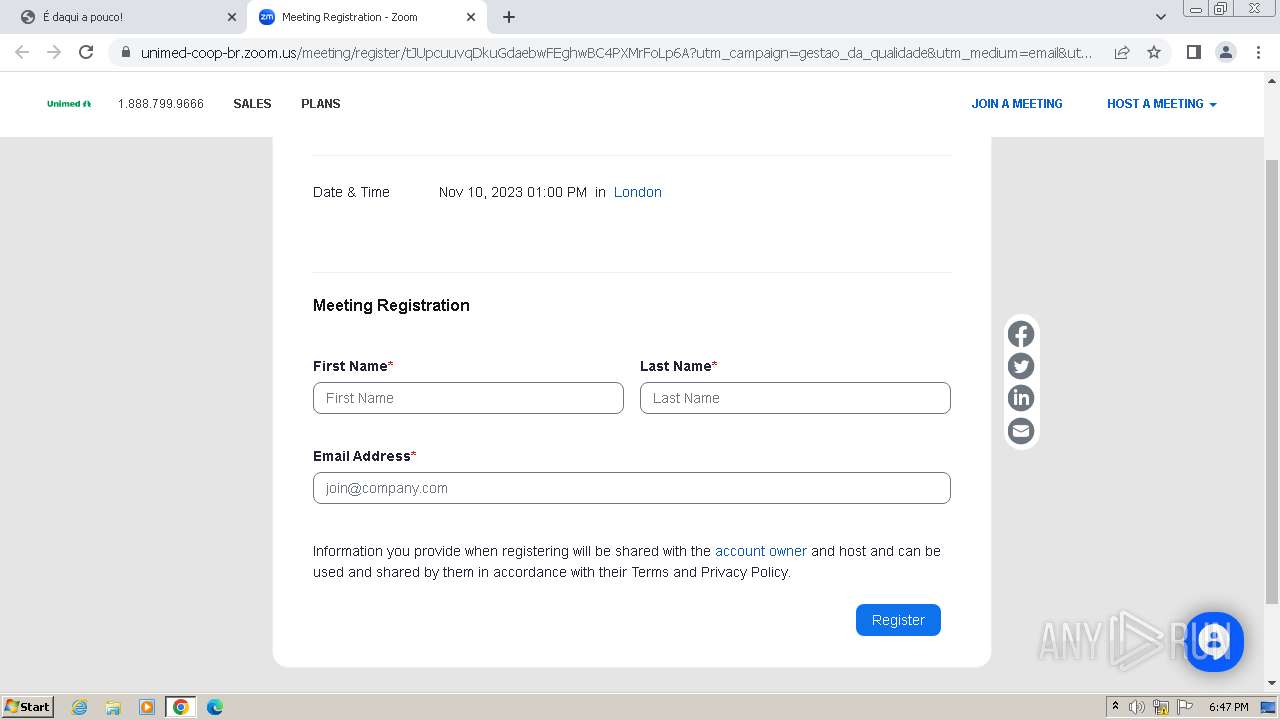This screenshot has height=720, width=1280.
Task: Click the share page icon in address bar
Action: click(x=1122, y=52)
